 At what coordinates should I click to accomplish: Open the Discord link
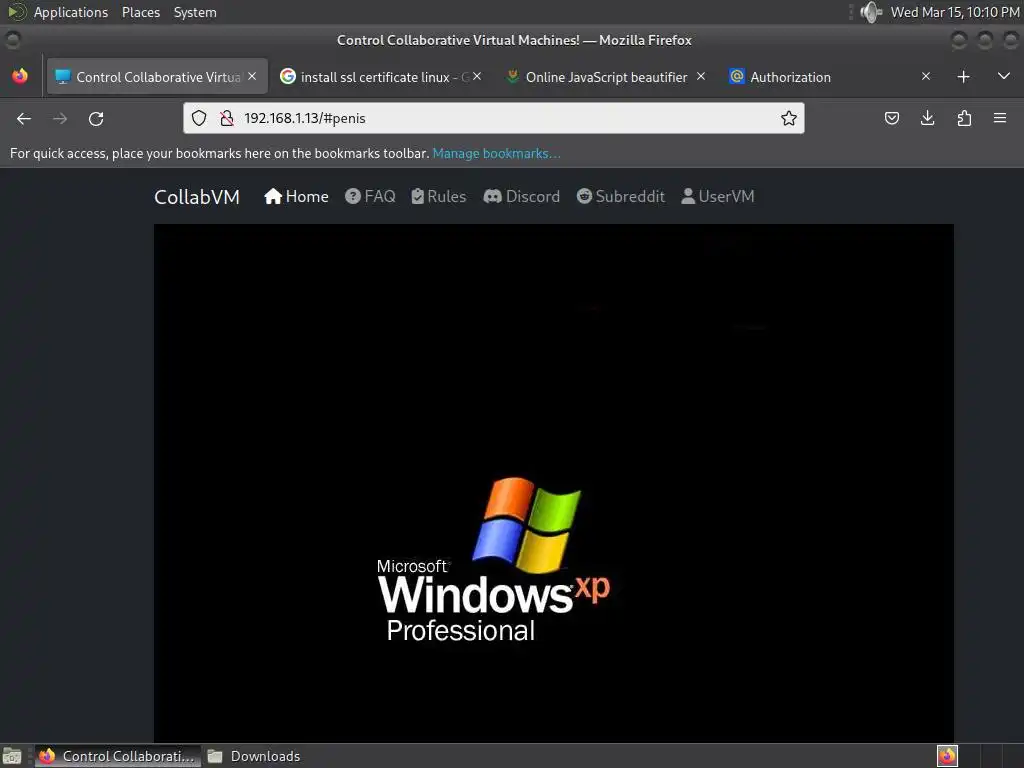522,197
